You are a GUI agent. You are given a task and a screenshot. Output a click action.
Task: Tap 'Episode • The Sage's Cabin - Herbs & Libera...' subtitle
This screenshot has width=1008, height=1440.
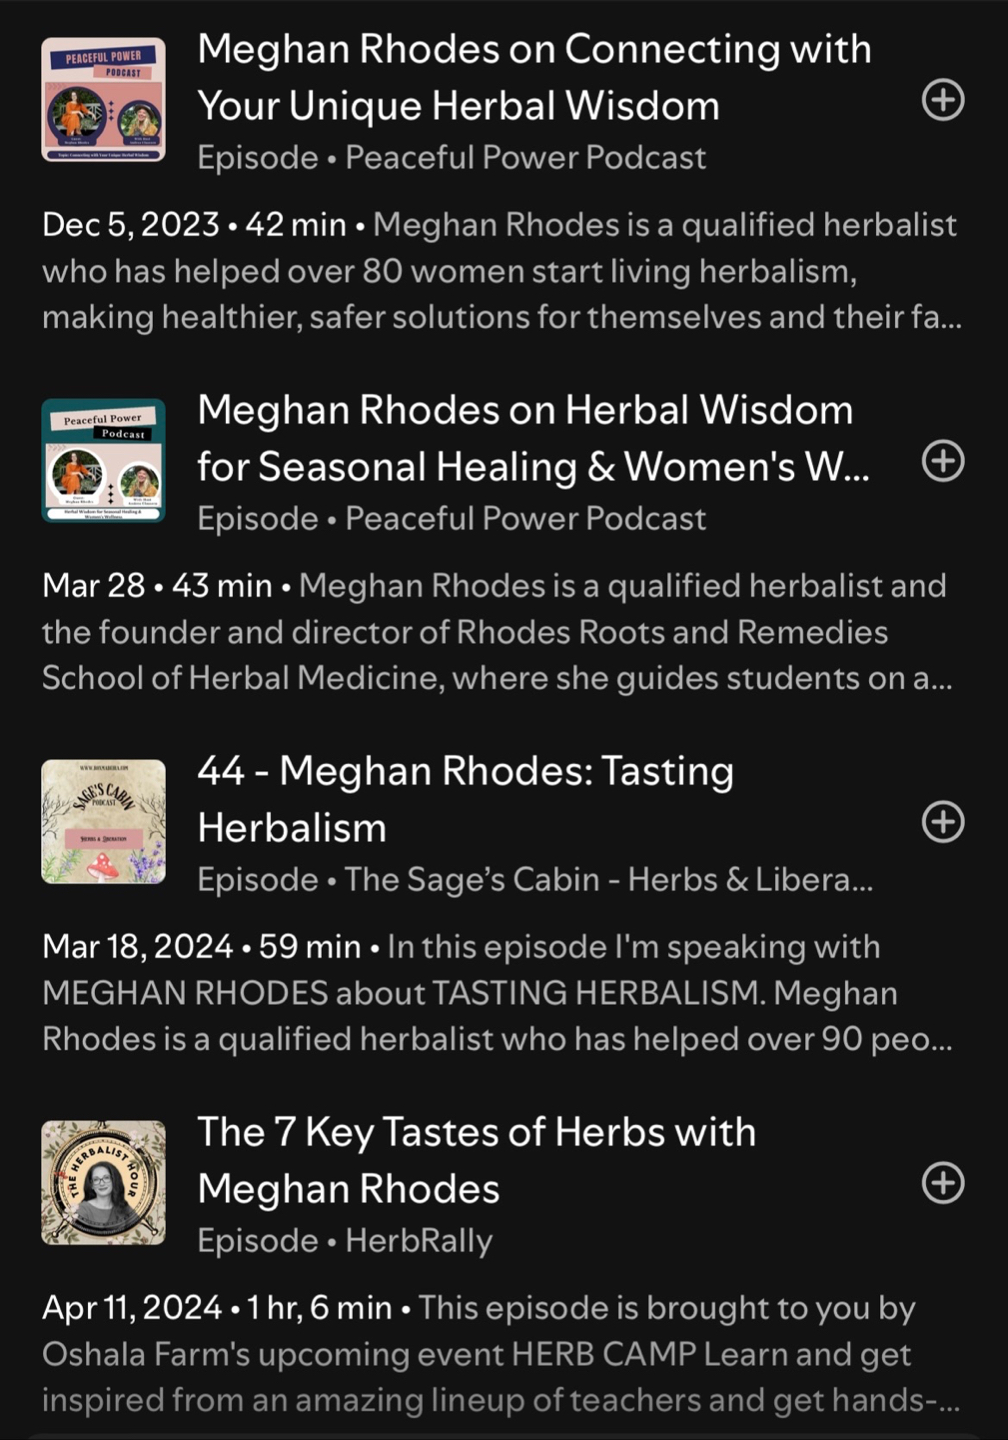[x=534, y=880]
